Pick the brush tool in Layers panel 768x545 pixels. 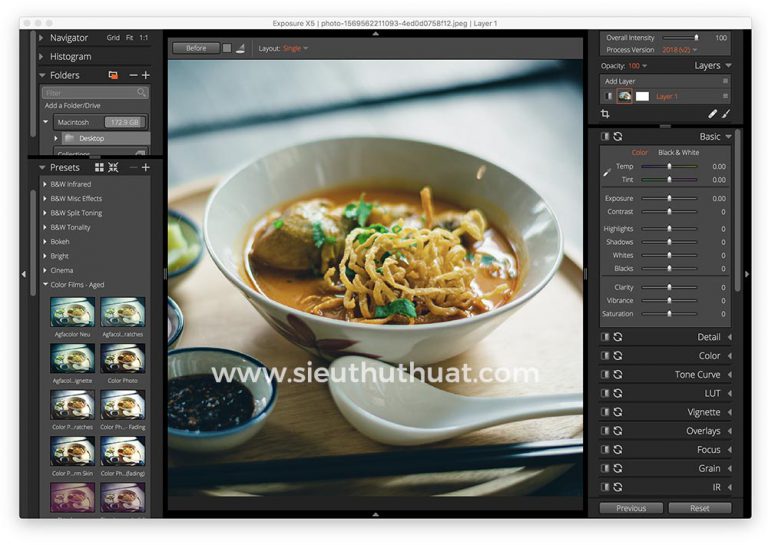pyautogui.click(x=726, y=114)
